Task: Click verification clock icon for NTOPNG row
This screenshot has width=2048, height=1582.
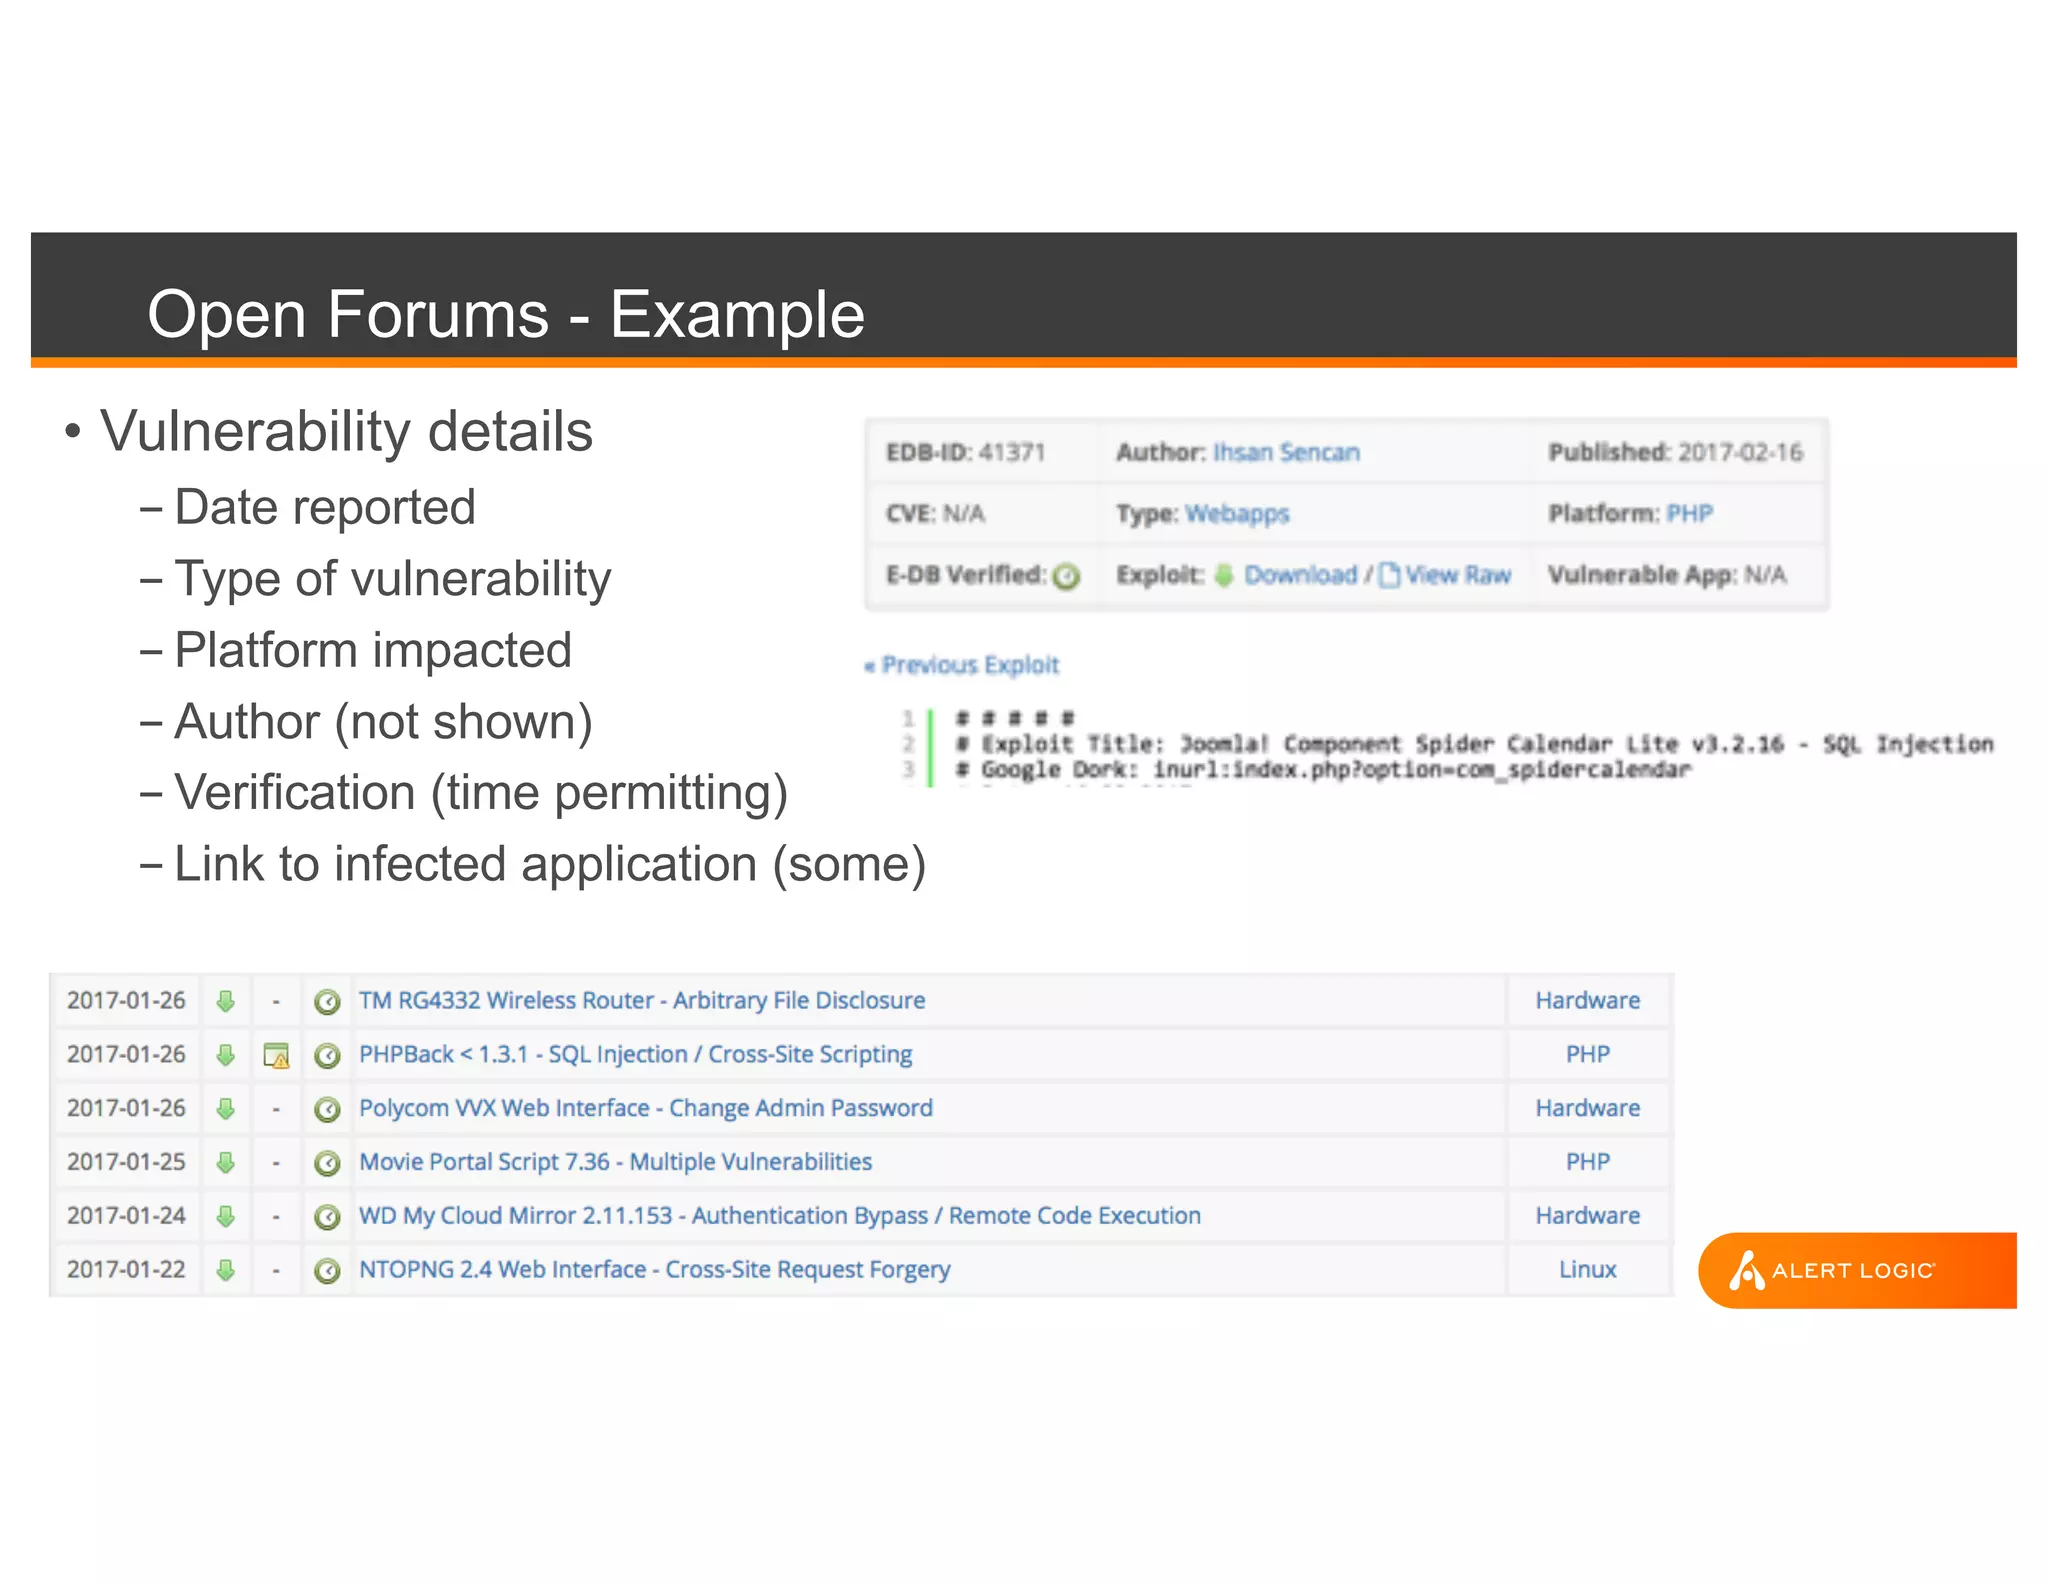Action: (327, 1271)
